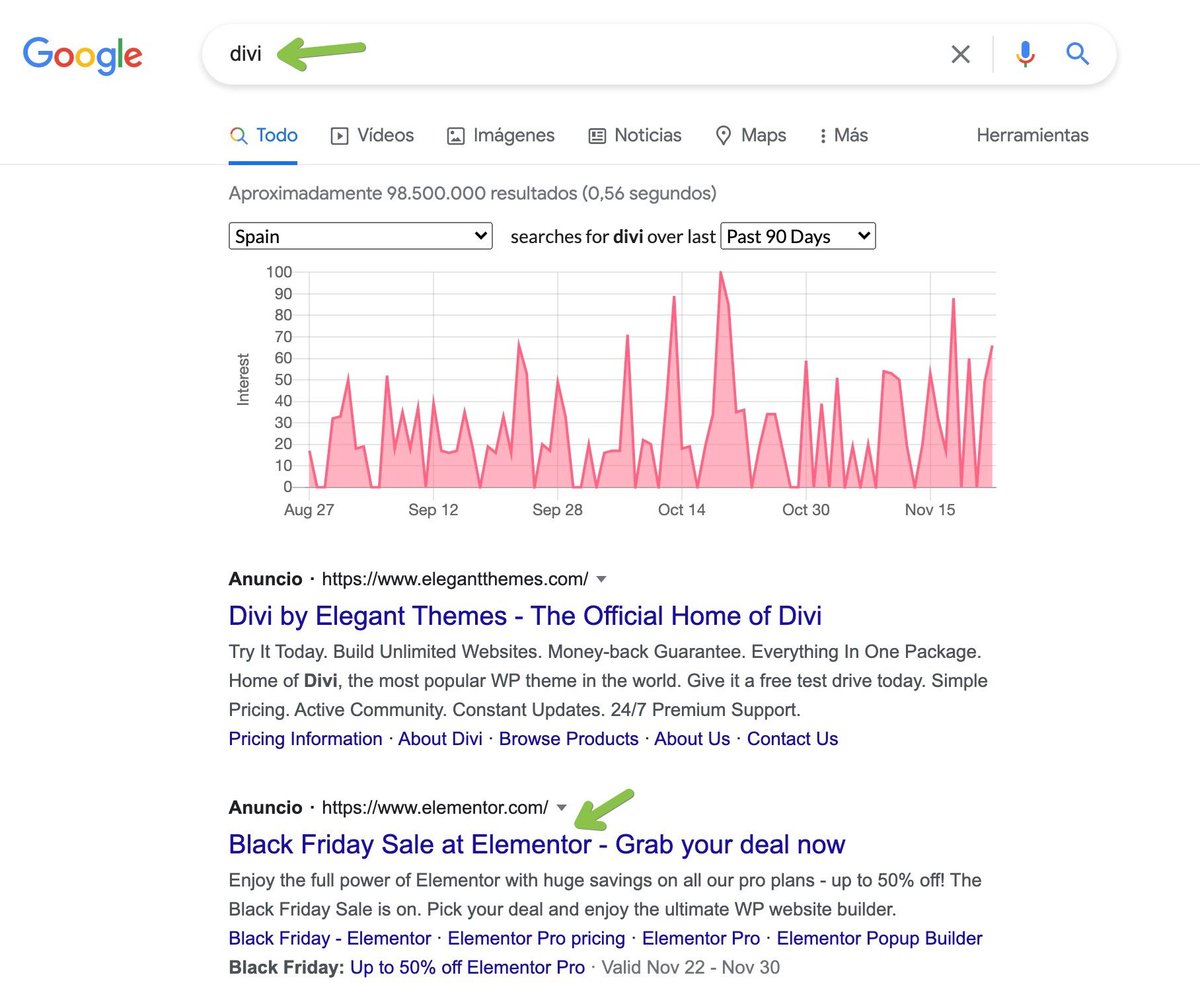Open the Maps tab
1200x1008 pixels.
click(751, 135)
